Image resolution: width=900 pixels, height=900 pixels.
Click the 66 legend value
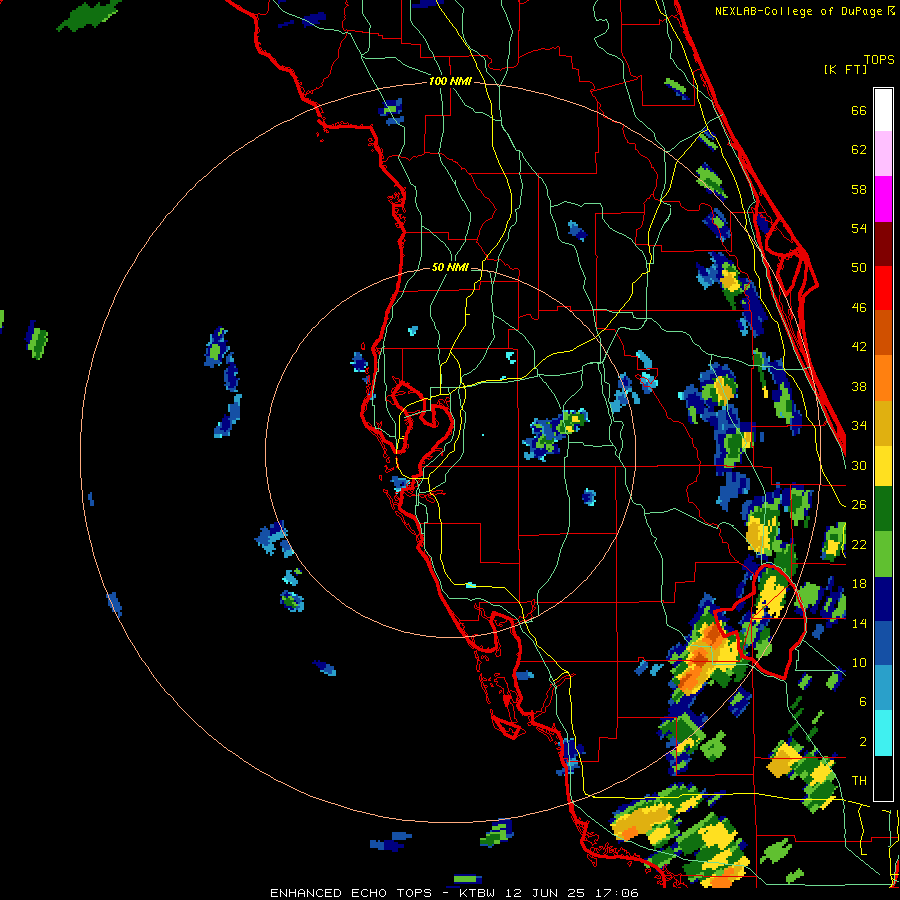click(x=859, y=110)
